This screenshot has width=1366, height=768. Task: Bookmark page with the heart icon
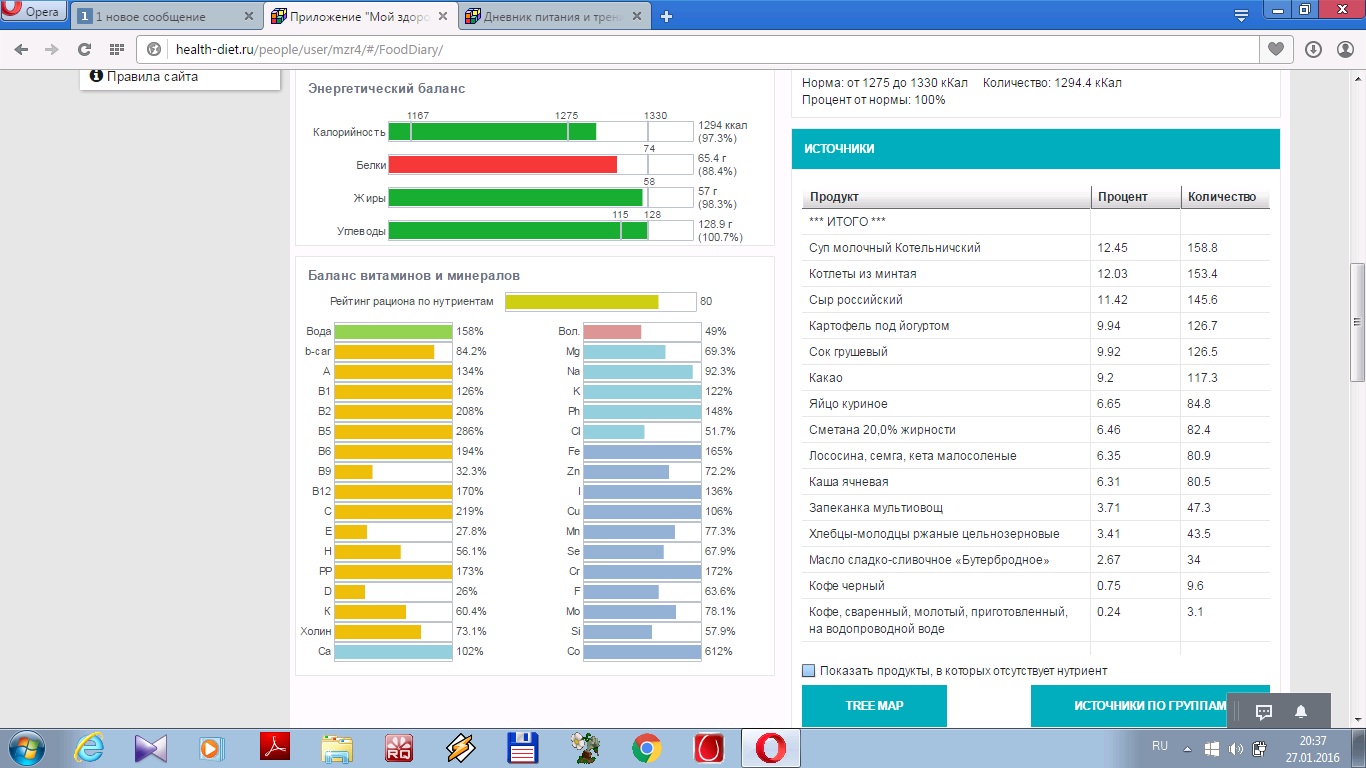1275,49
